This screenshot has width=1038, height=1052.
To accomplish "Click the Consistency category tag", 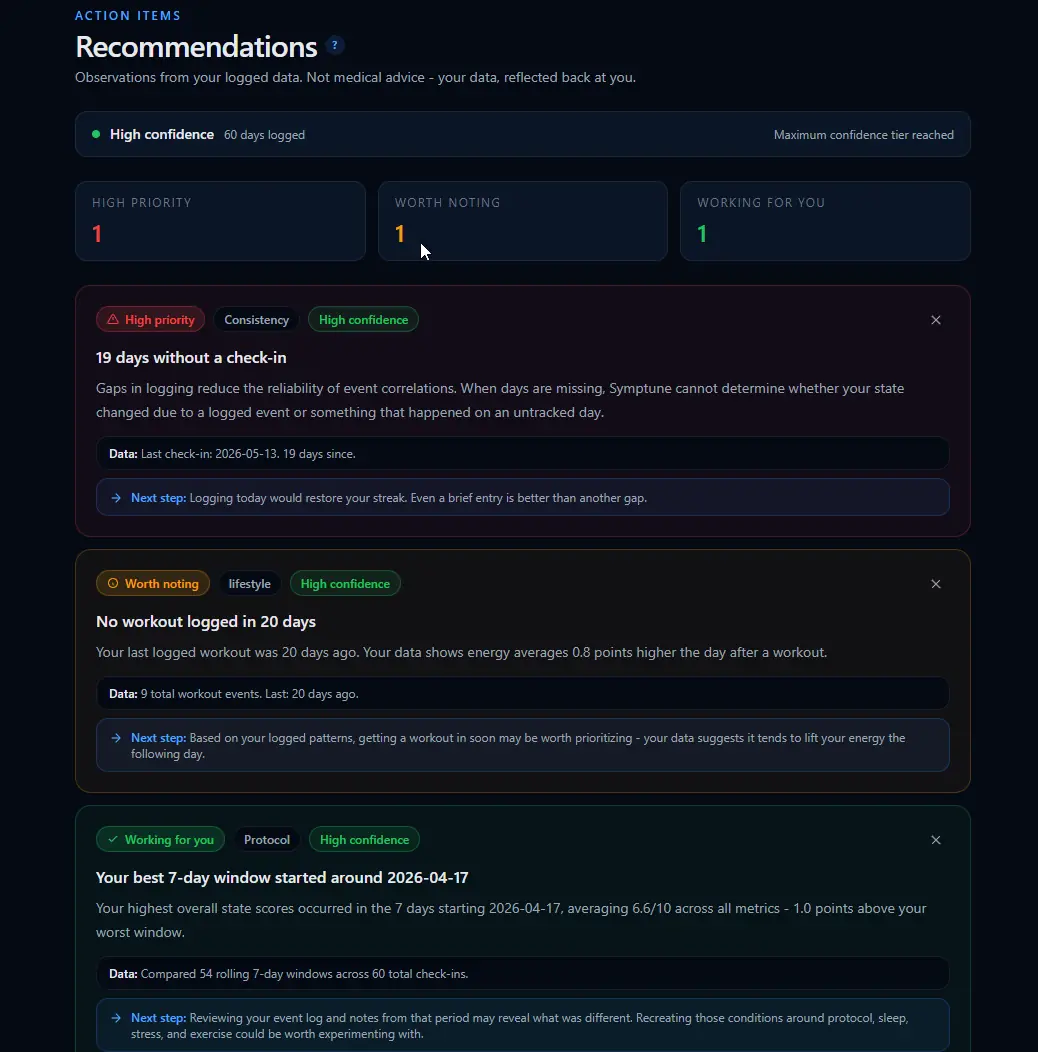I will [x=256, y=319].
